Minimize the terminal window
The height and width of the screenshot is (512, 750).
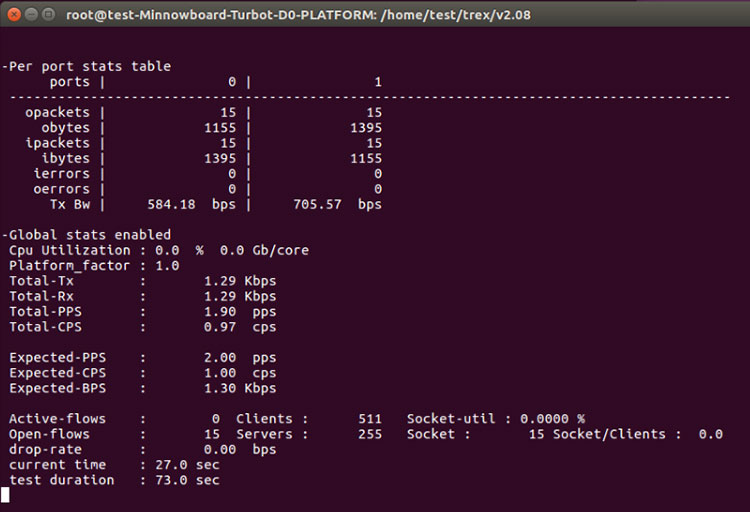[x=32, y=14]
